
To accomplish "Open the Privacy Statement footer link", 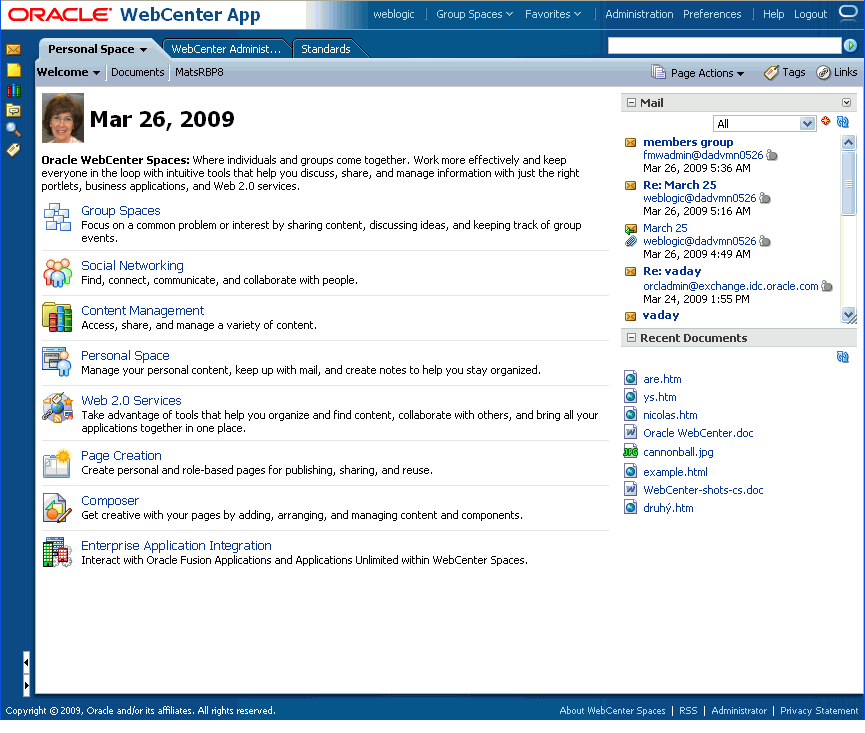I will pos(819,710).
